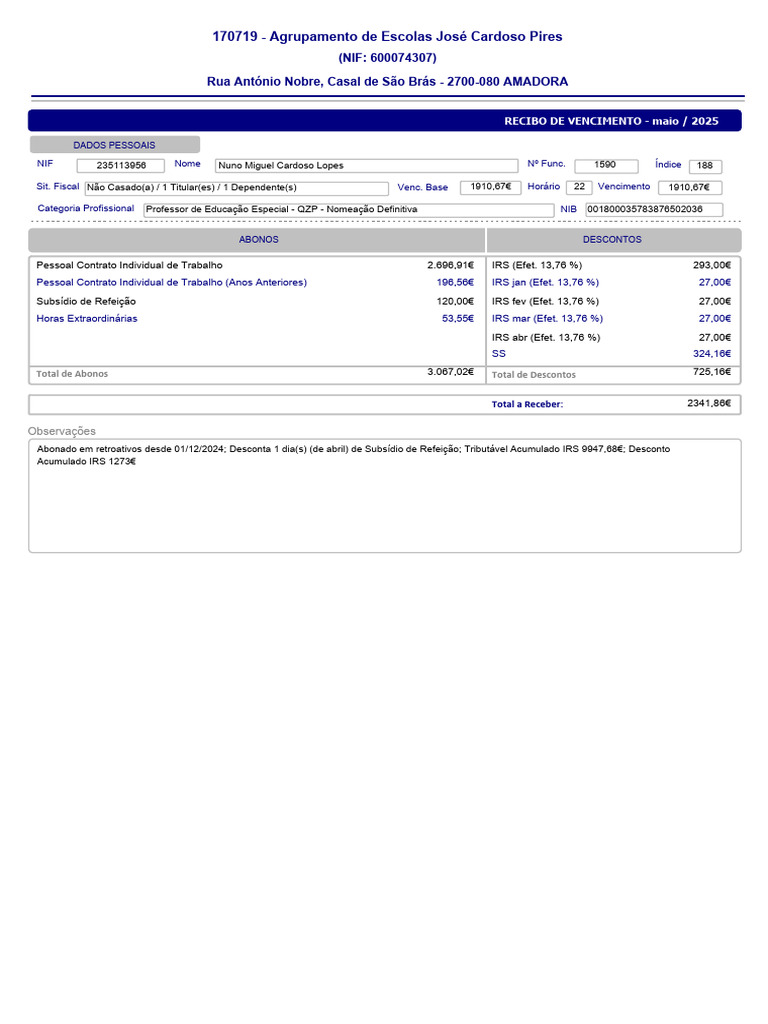768x1024 pixels.
Task: Click the SS discount line 324,16€
Action: 612,354
